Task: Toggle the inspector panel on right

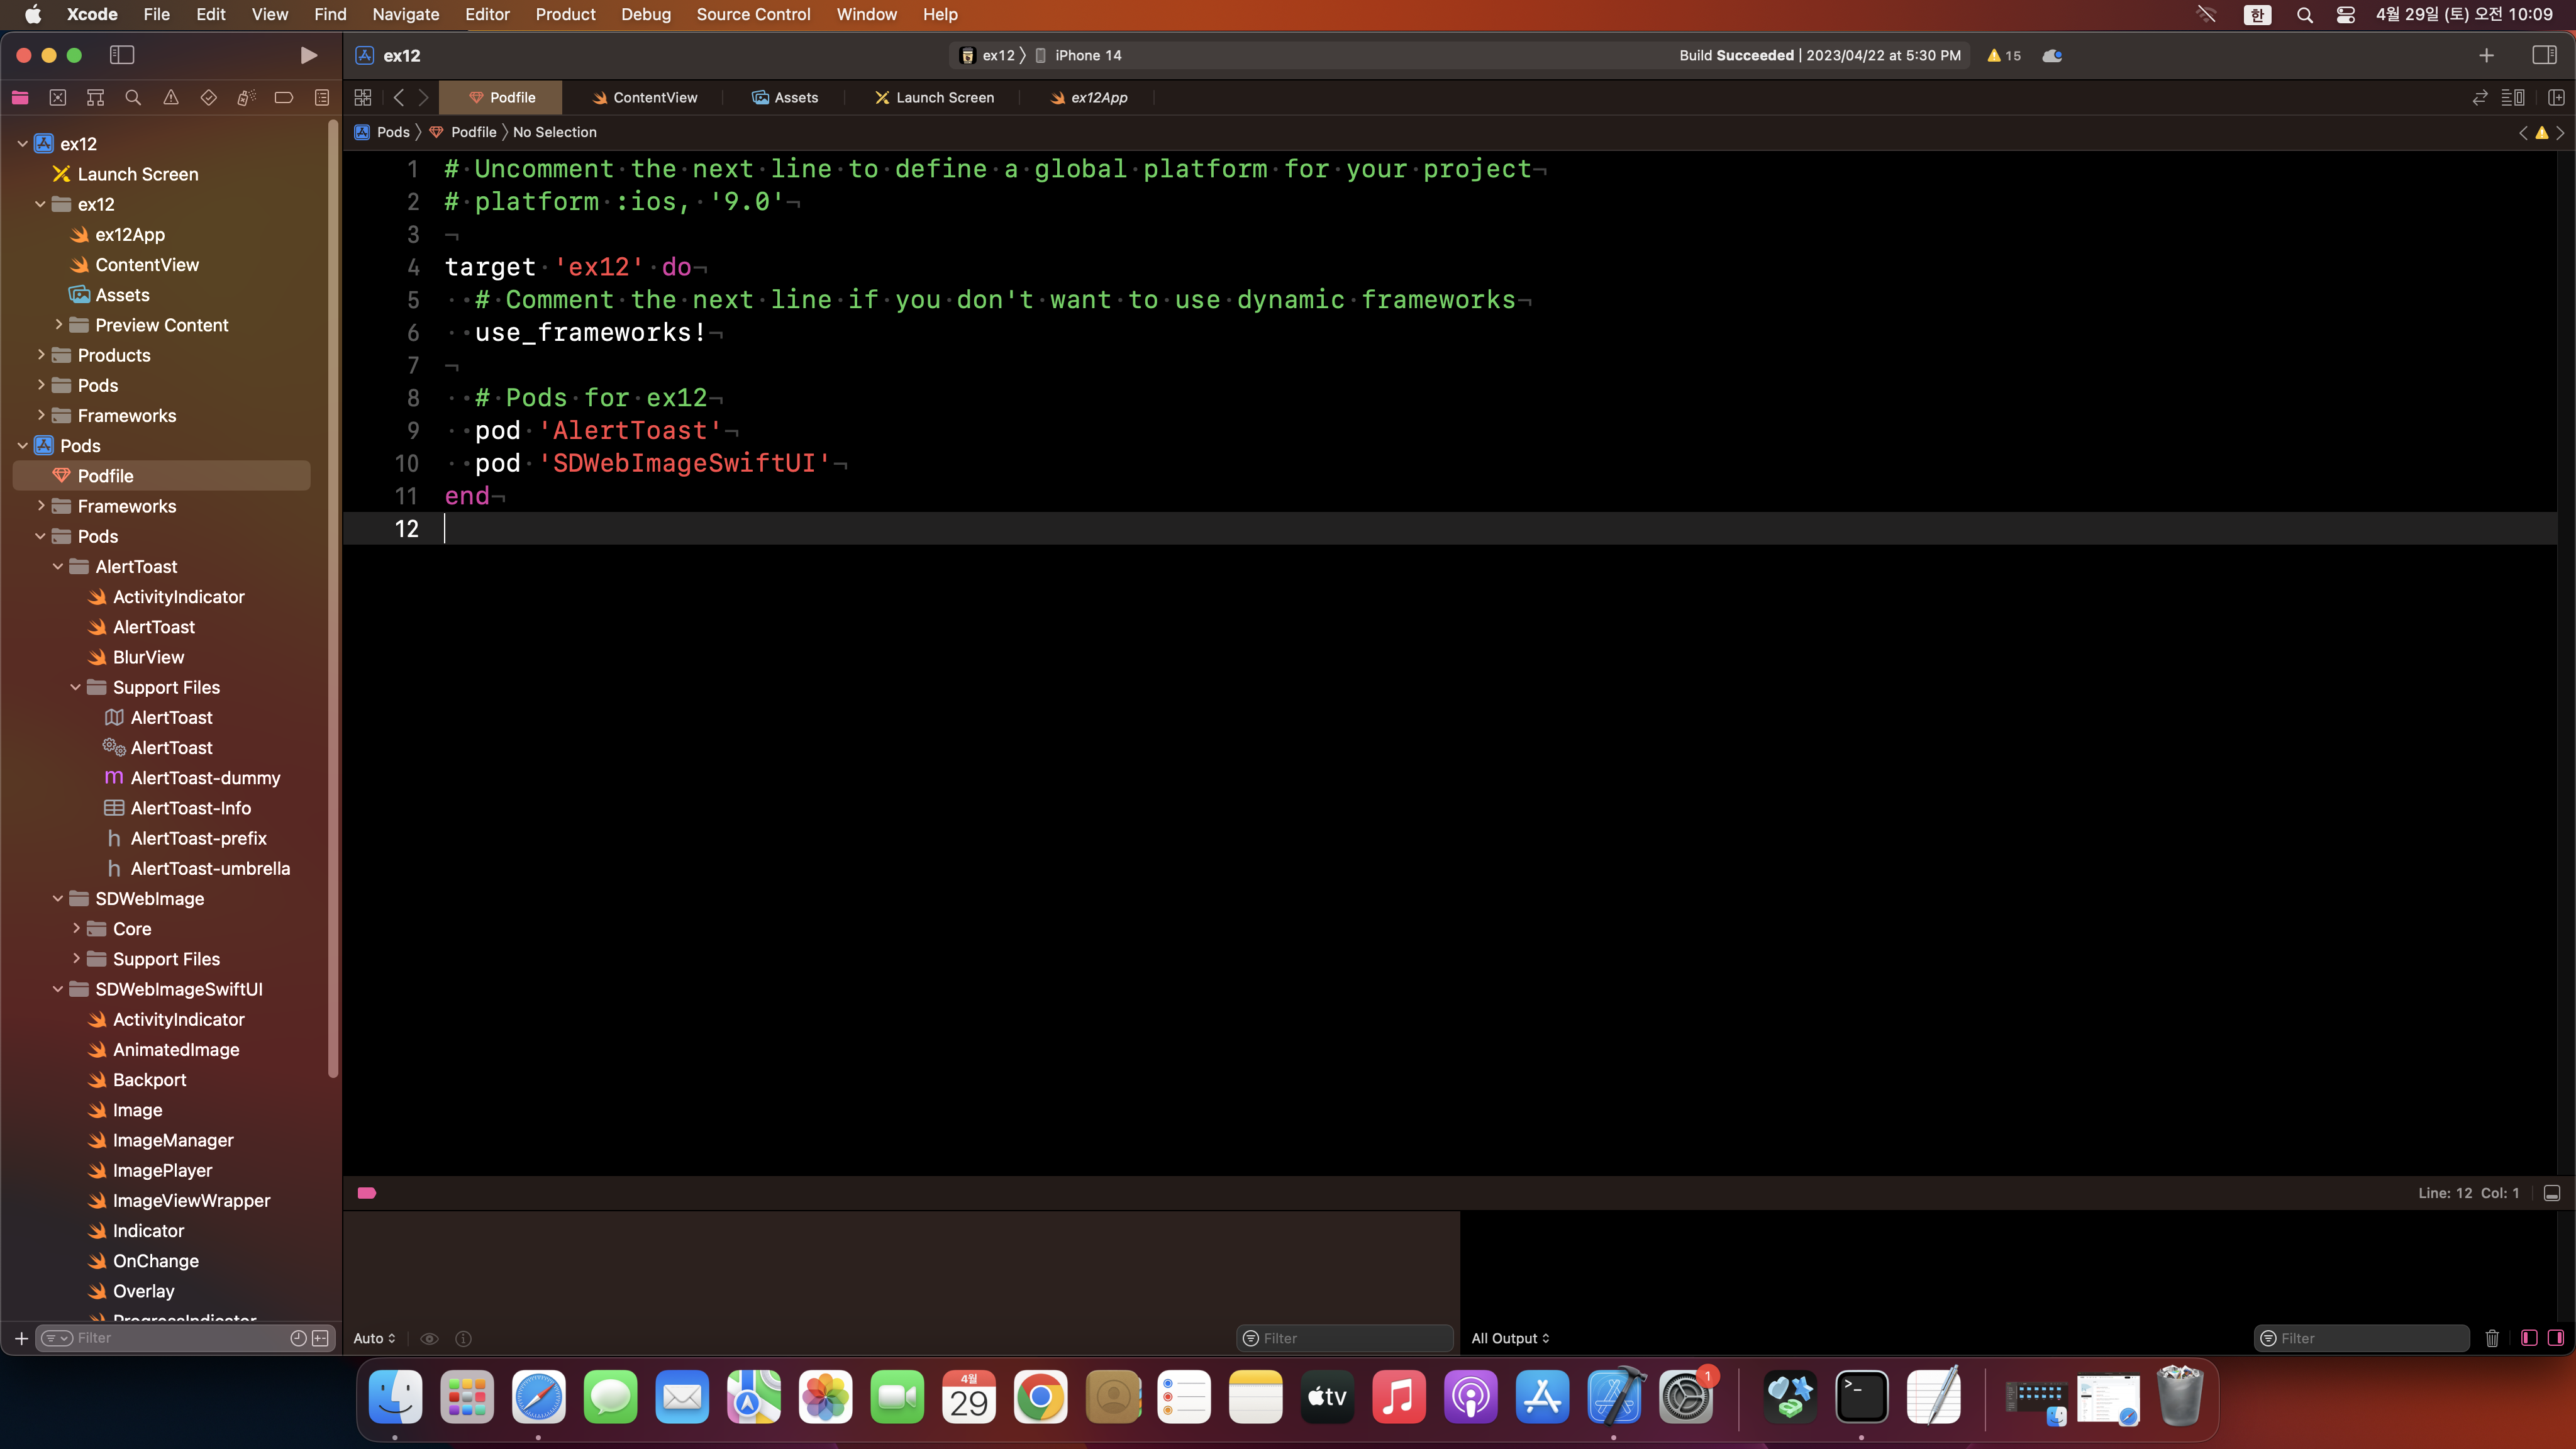Action: [2544, 55]
